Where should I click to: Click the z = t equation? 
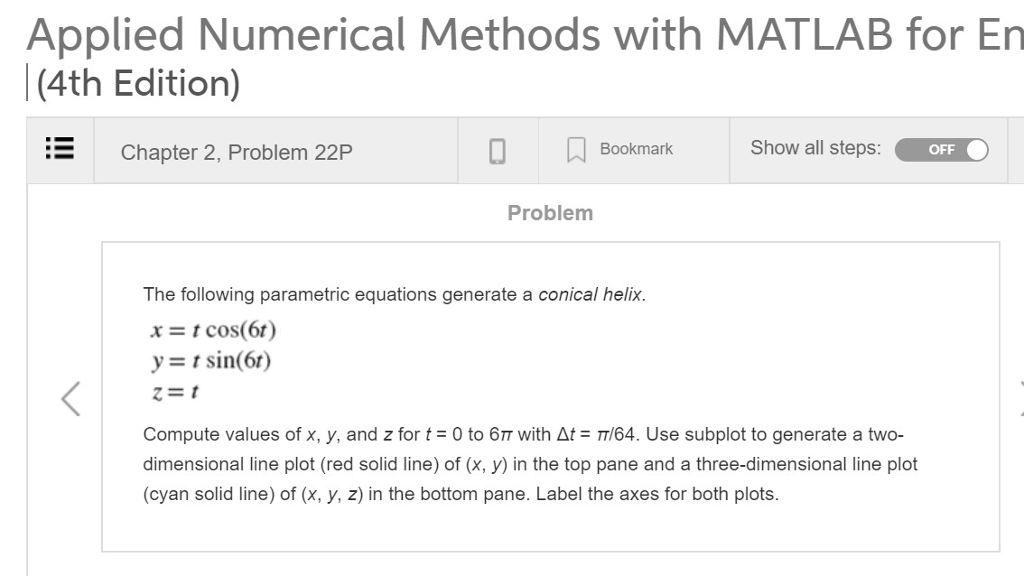(x=176, y=392)
